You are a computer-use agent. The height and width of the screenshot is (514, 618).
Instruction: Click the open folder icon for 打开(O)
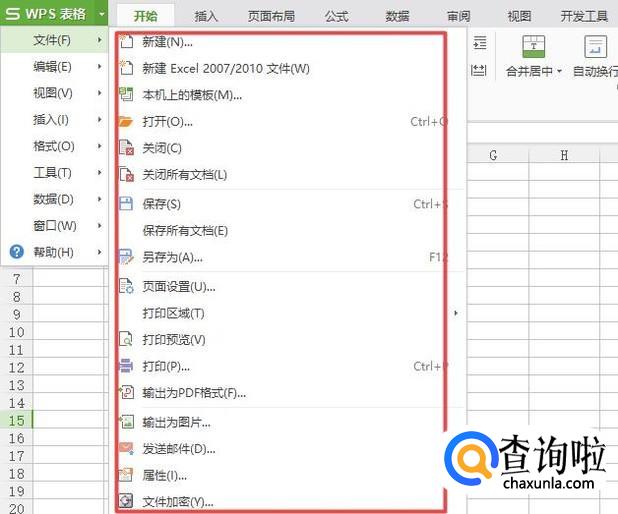click(126, 122)
